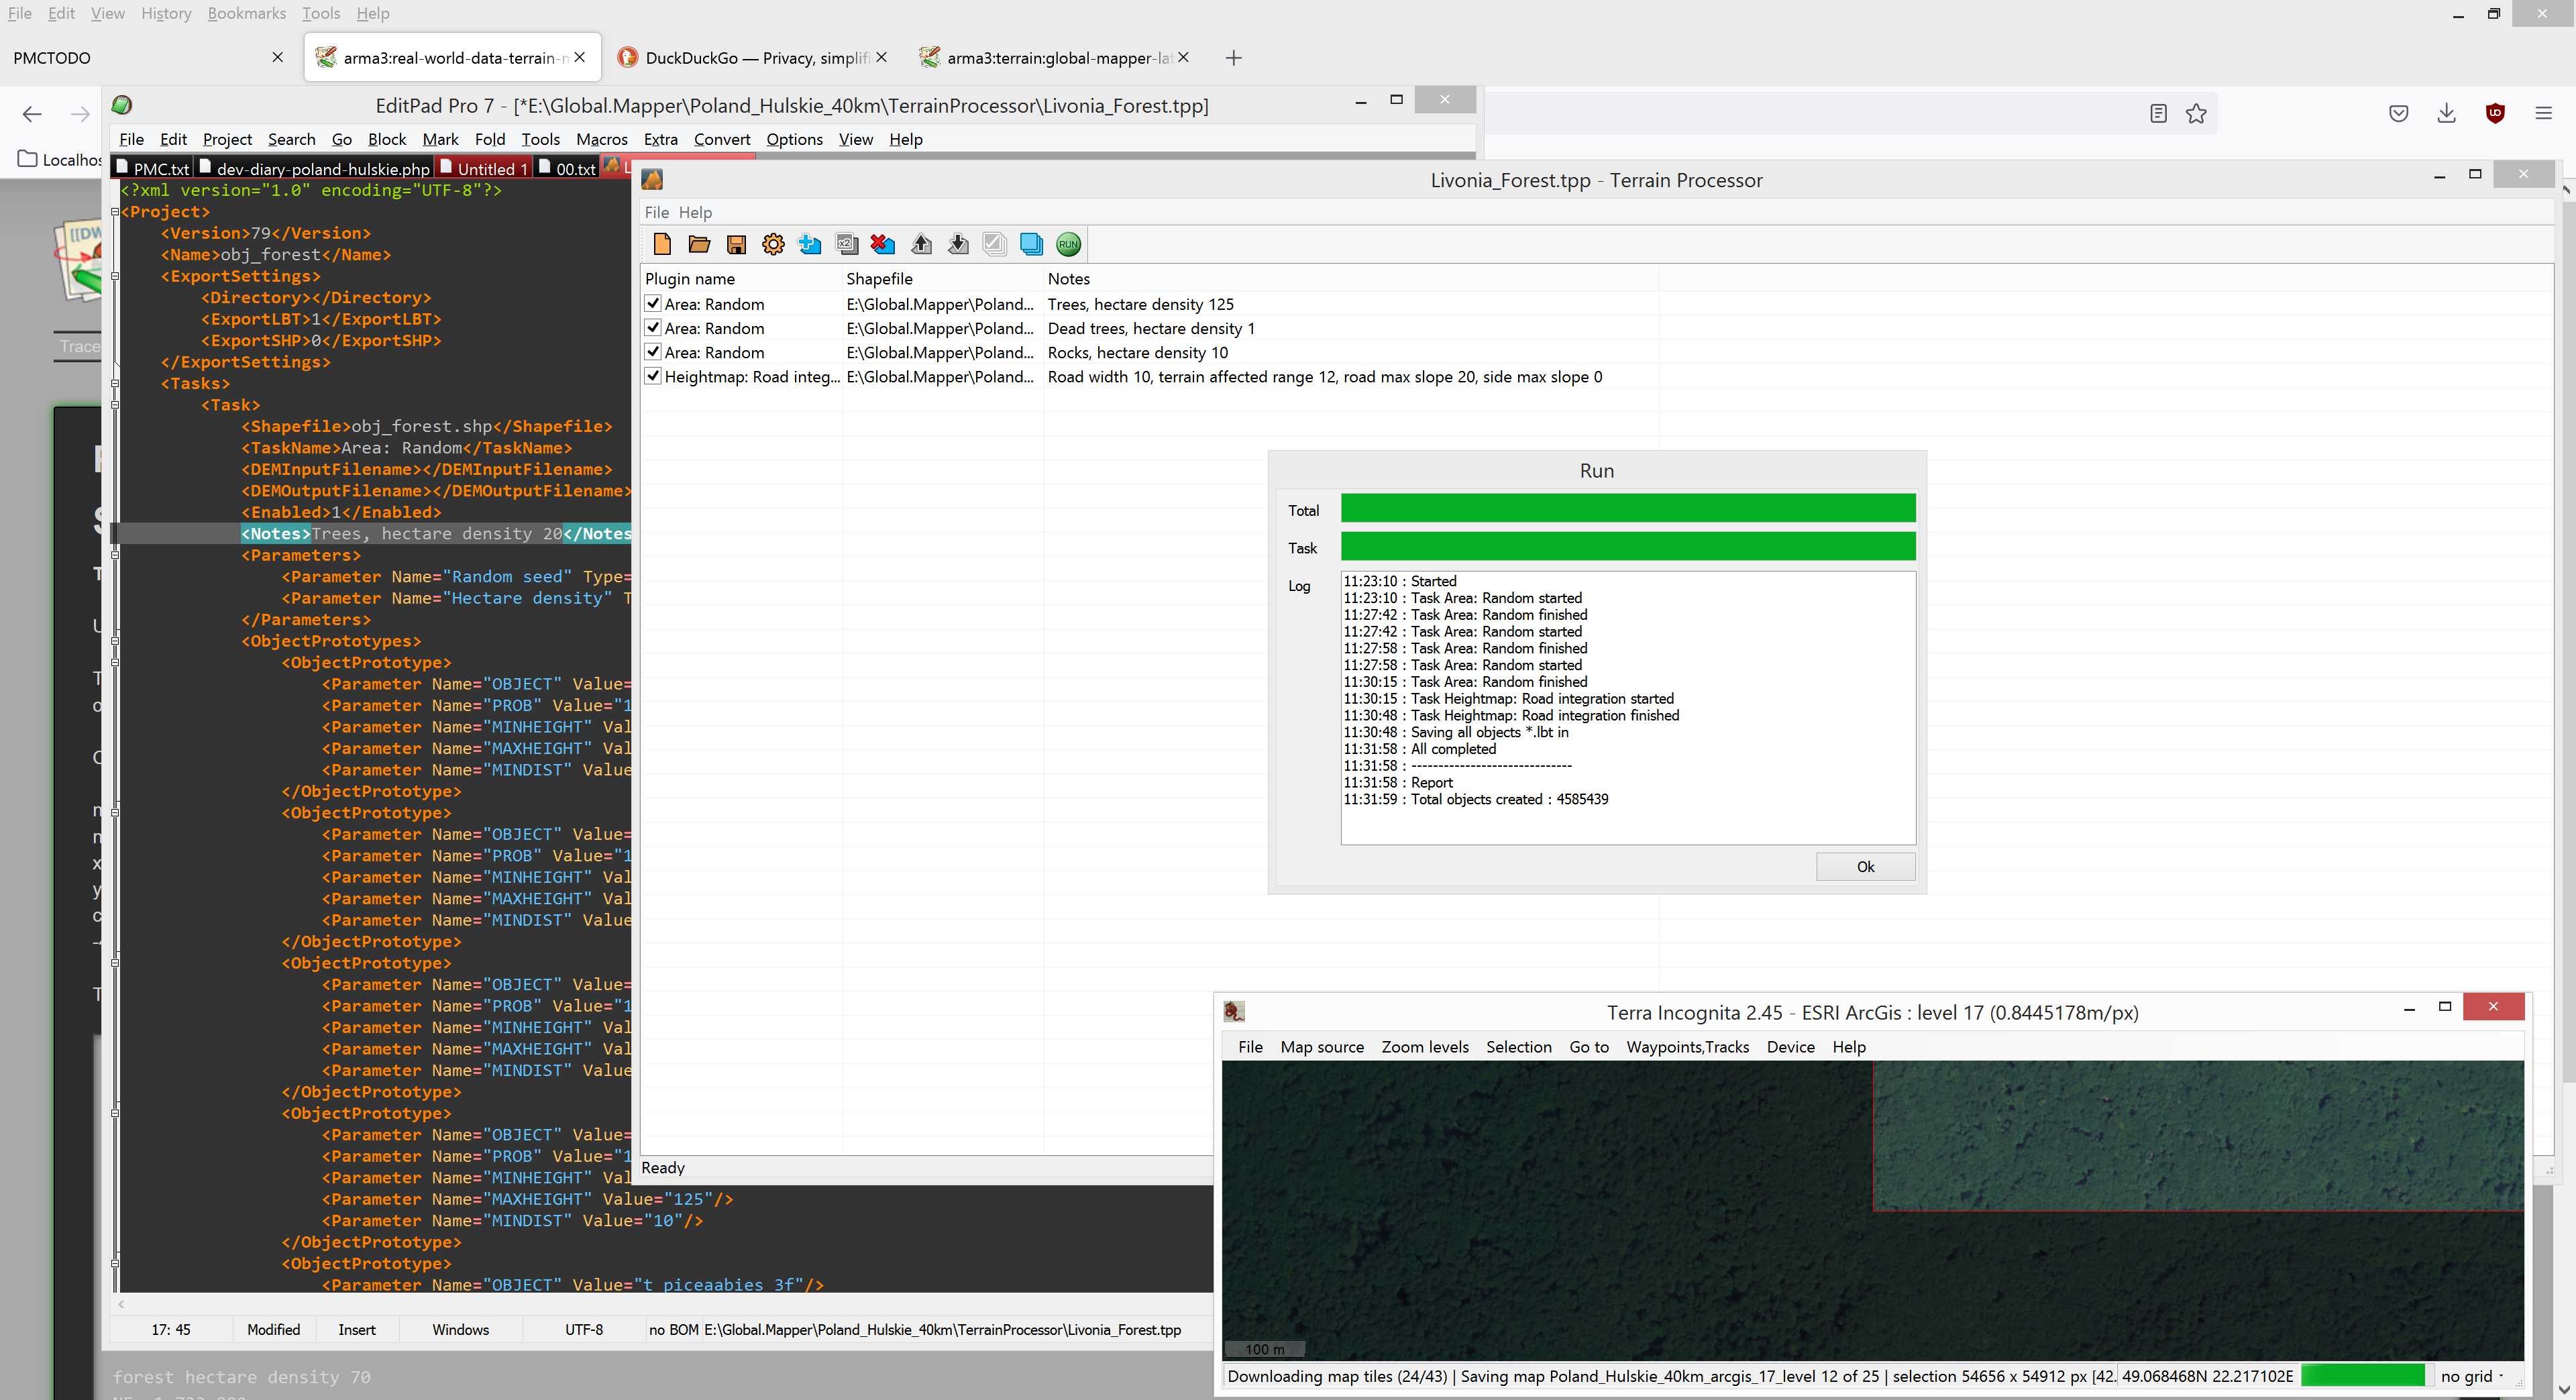Open Terra Incognita Map source menu
The image size is (2576, 1400).
1321,1047
